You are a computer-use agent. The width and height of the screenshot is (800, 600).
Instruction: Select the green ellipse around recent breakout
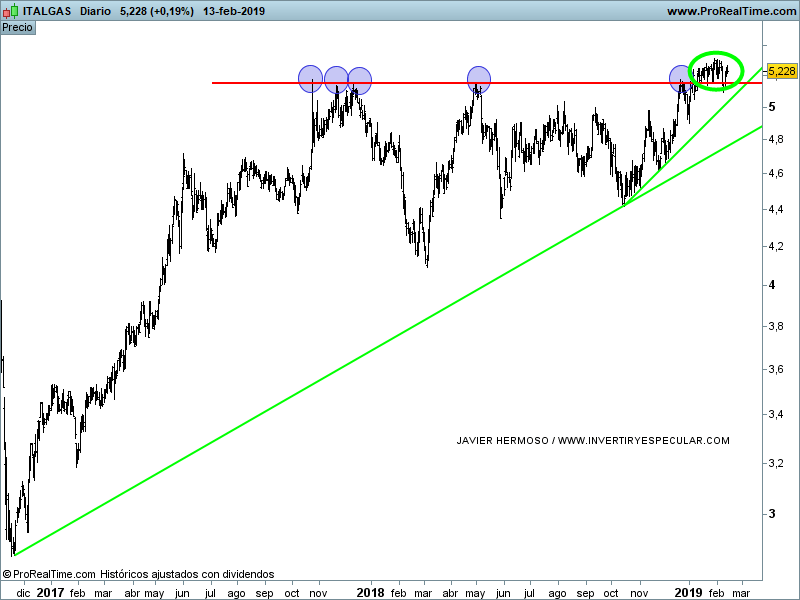pyautogui.click(x=718, y=69)
